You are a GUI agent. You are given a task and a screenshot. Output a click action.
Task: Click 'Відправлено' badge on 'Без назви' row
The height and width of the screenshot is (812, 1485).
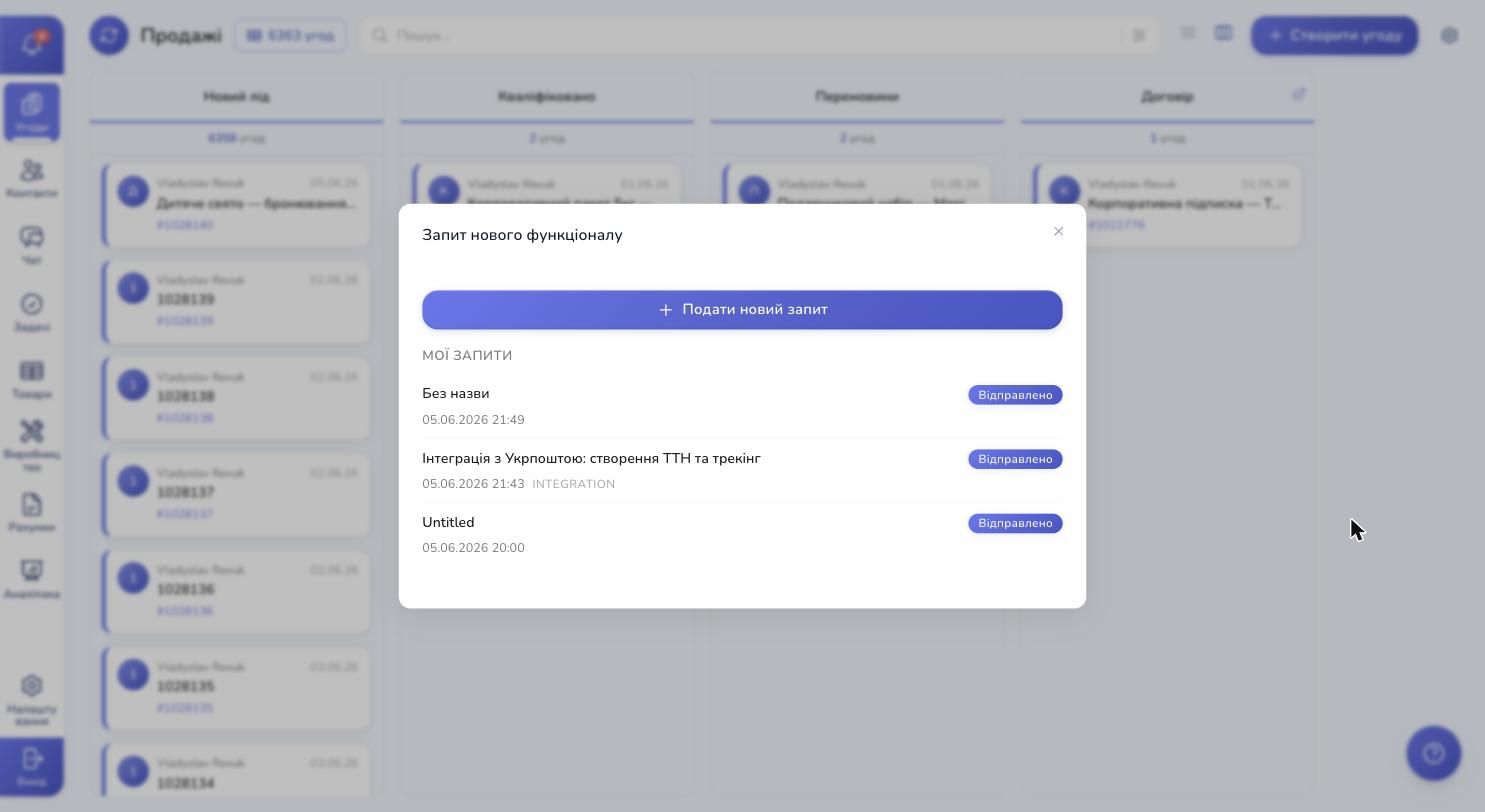[1015, 395]
